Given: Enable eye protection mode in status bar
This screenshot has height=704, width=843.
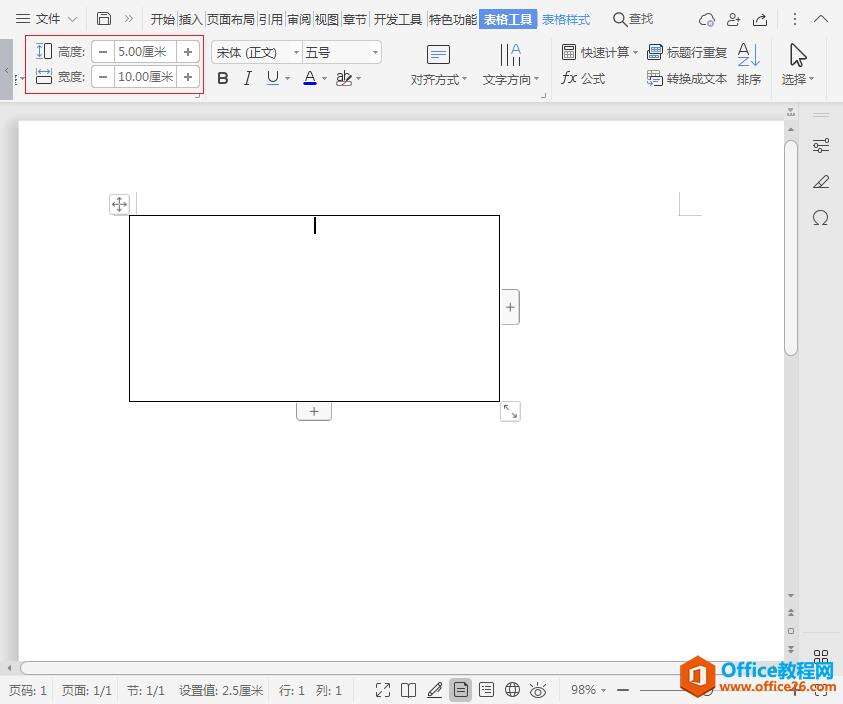Looking at the screenshot, I should point(538,690).
